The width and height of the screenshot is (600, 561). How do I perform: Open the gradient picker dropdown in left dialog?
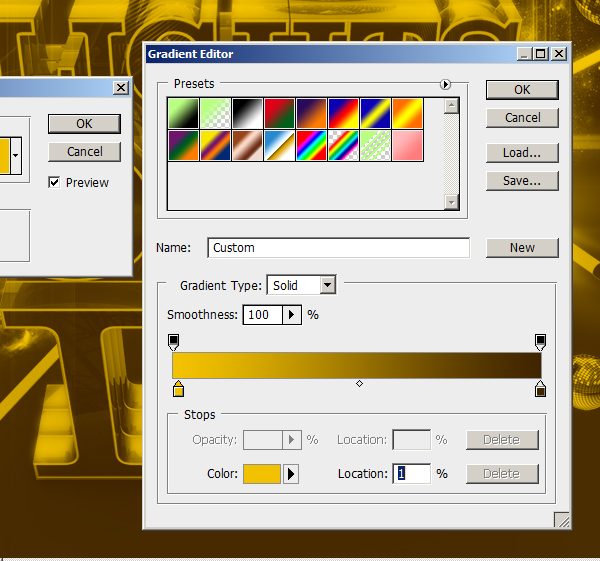(16, 155)
